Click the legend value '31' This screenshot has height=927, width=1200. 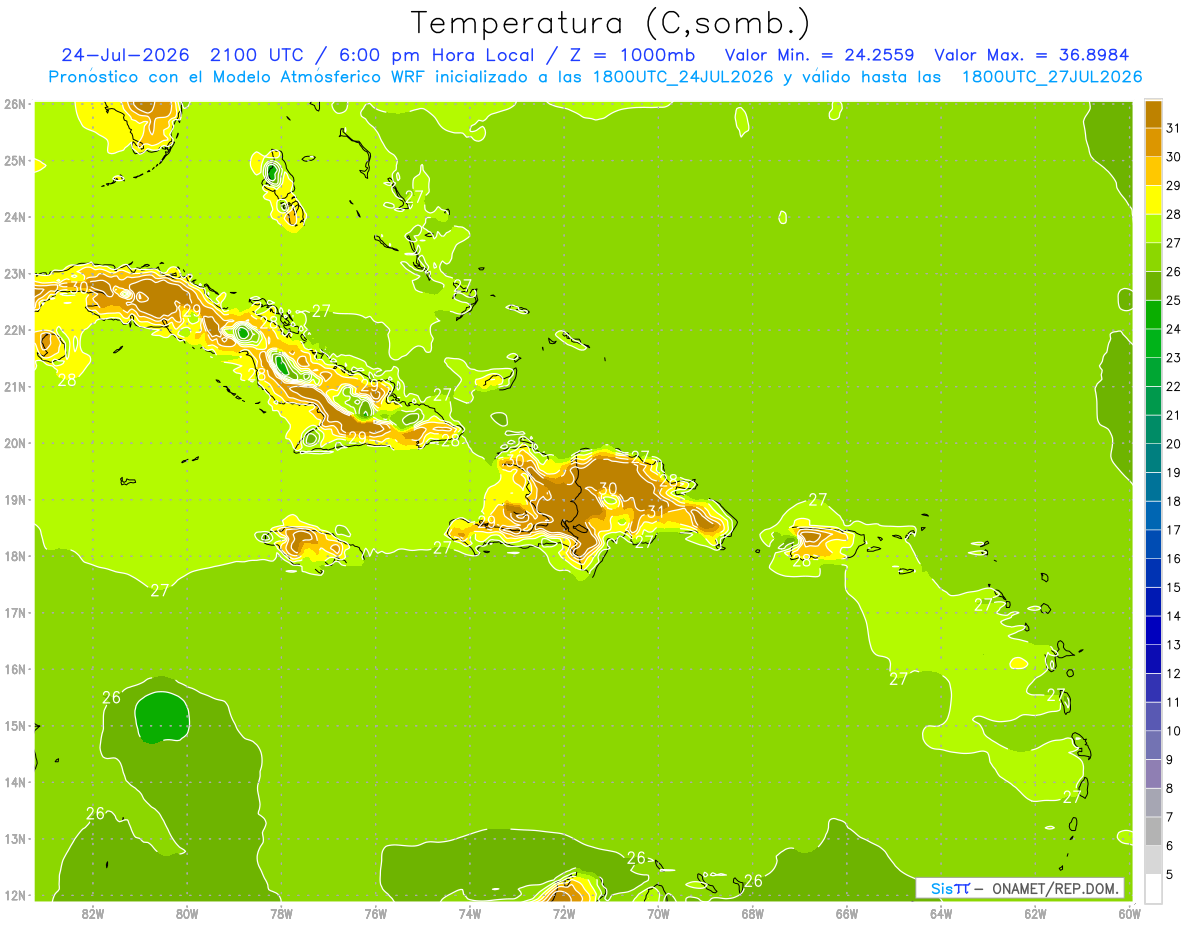[x=1173, y=128]
